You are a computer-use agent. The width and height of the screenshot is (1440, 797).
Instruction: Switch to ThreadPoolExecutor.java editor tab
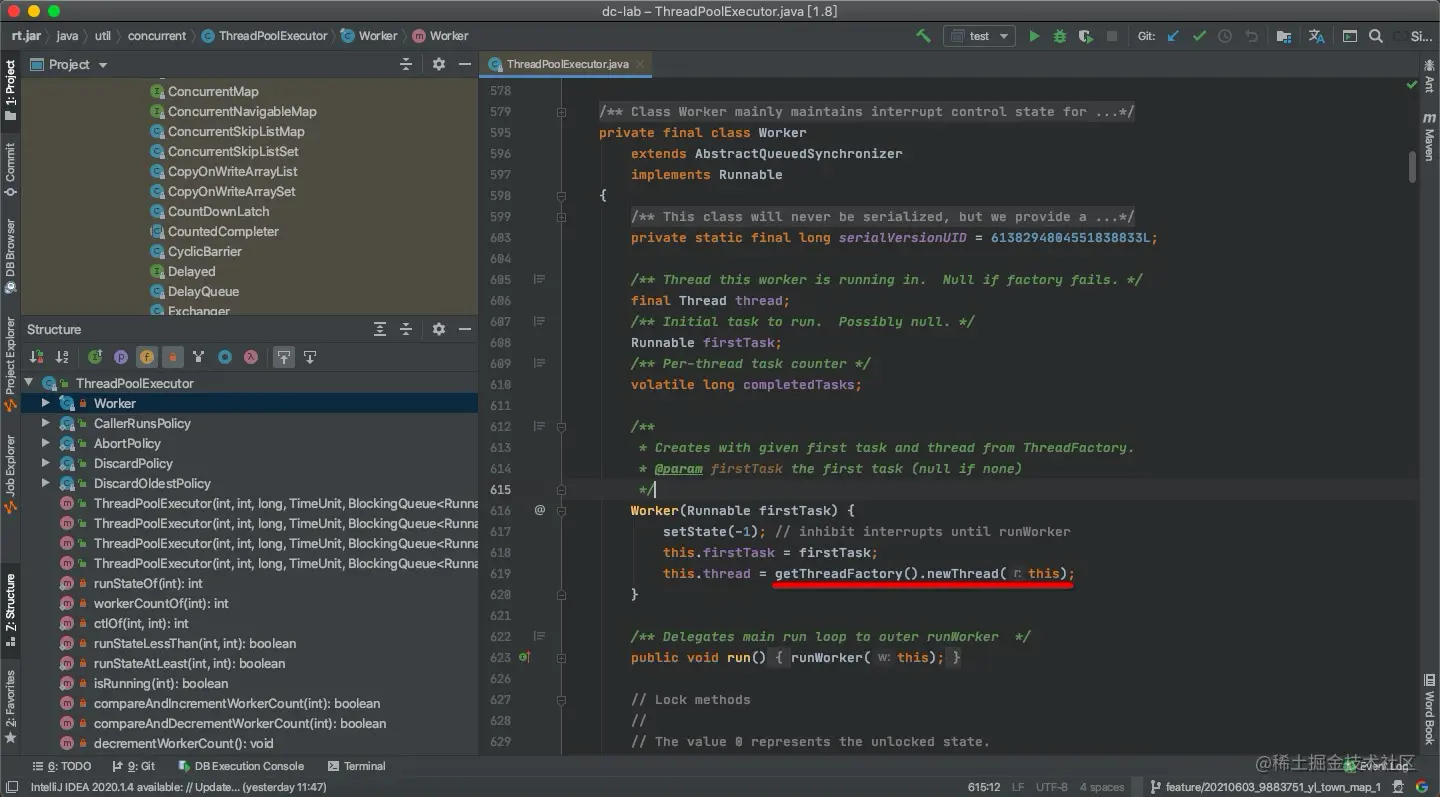567,64
